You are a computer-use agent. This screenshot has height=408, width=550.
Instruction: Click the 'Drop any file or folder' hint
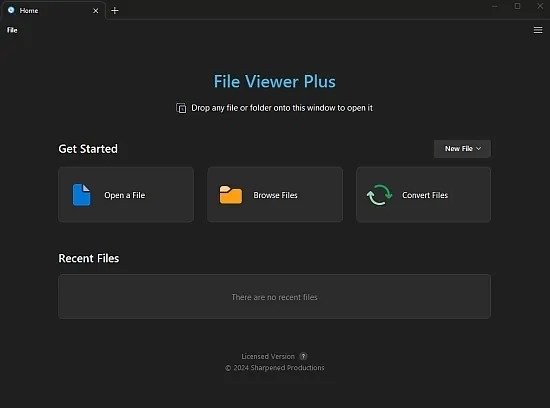[282, 108]
